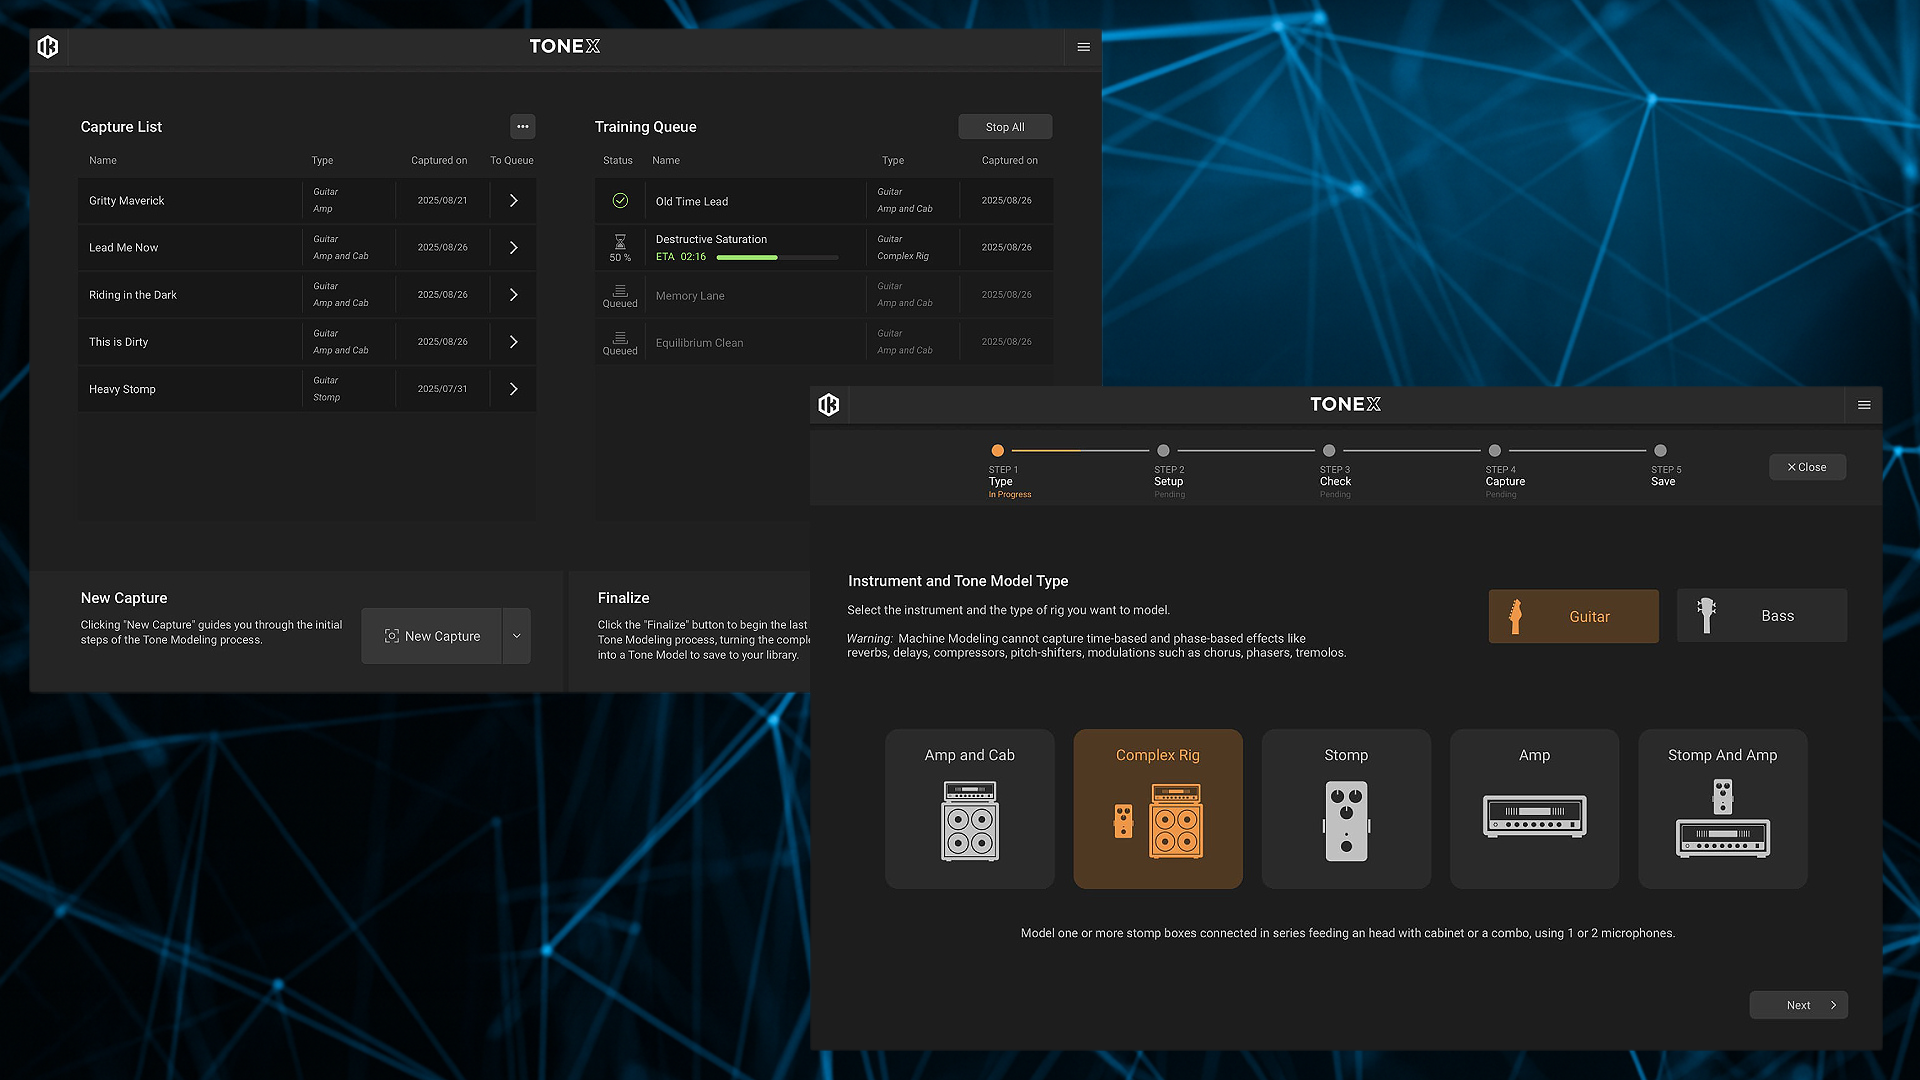Select the Gritty Maverick capture row
Viewport: 1920px width, 1080px height.
(307, 201)
